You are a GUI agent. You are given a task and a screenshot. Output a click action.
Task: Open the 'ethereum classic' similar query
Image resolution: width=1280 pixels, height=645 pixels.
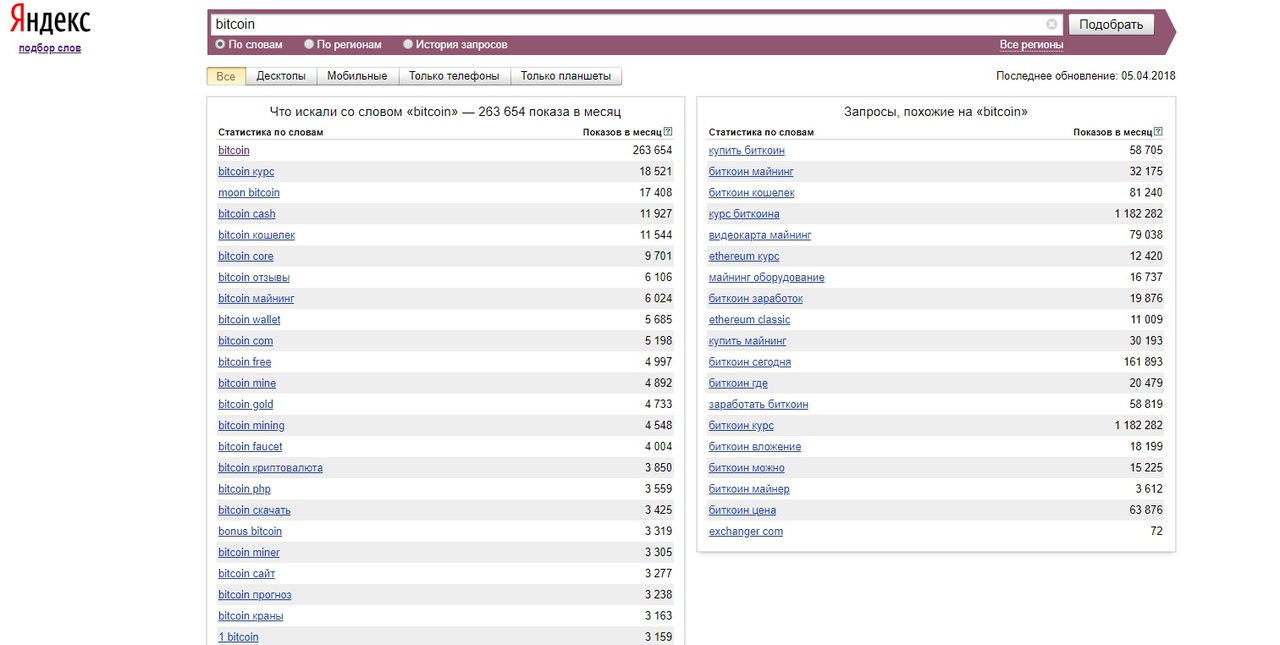749,320
